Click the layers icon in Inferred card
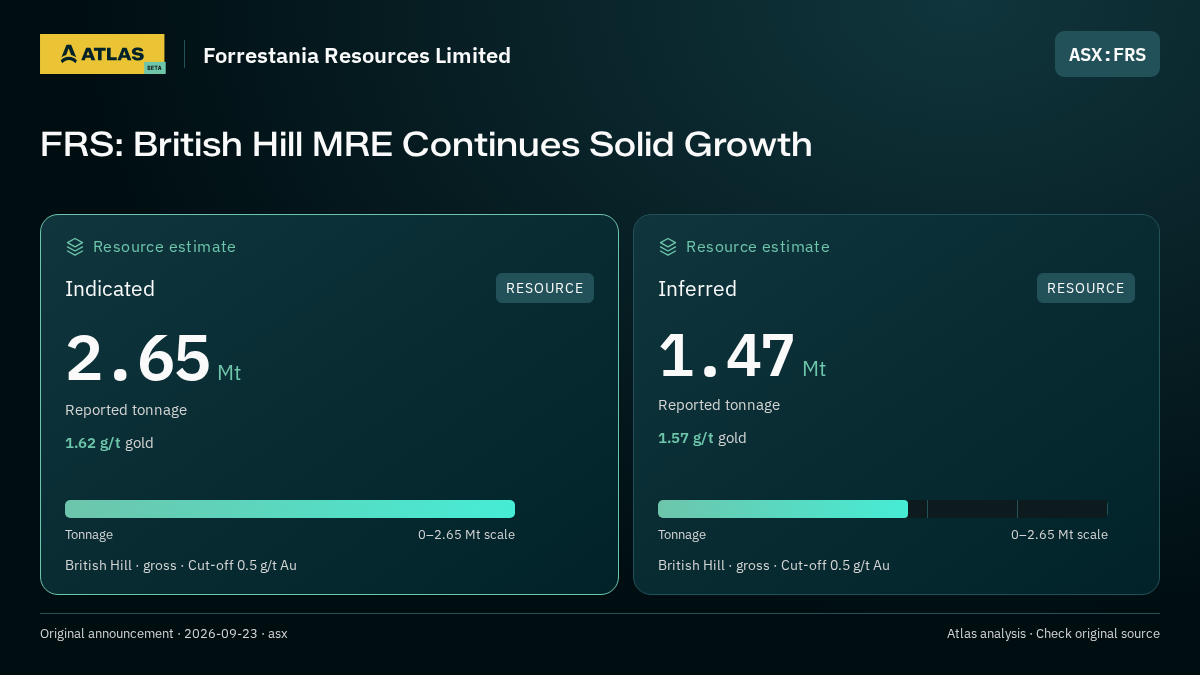Image resolution: width=1200 pixels, height=675 pixels. coord(668,247)
